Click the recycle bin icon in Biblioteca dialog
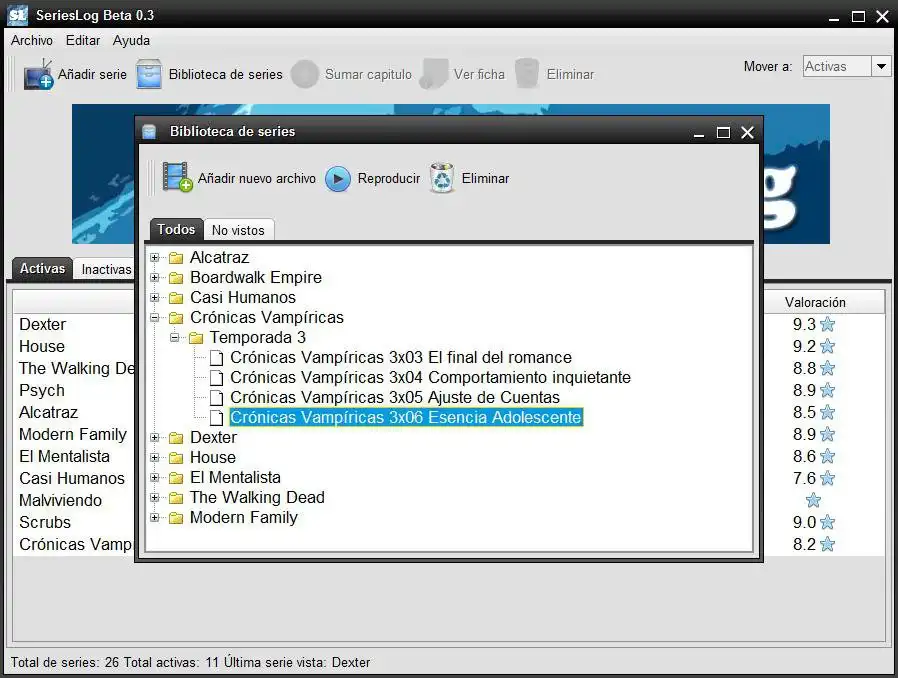 (442, 178)
